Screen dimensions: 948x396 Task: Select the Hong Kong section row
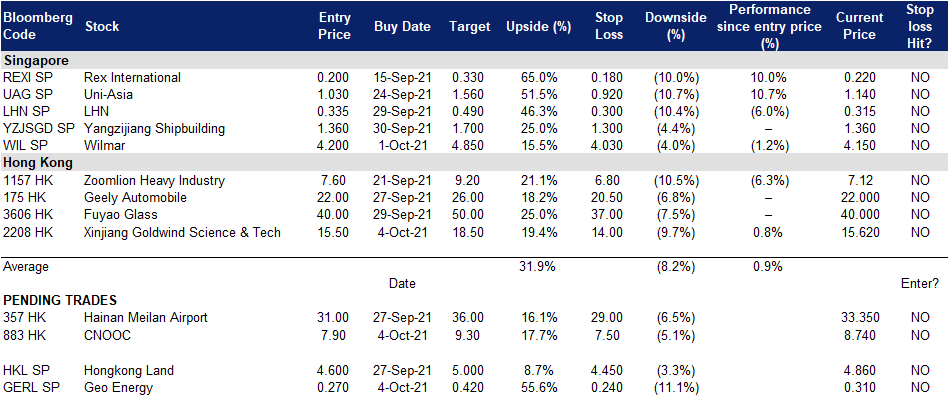point(474,163)
